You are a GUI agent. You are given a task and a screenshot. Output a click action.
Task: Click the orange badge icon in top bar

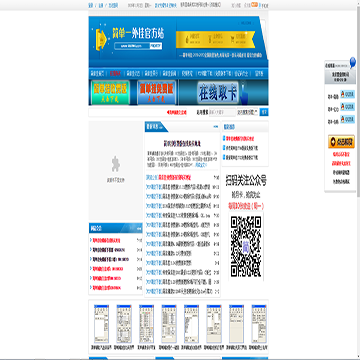pyautogui.click(x=255, y=5)
